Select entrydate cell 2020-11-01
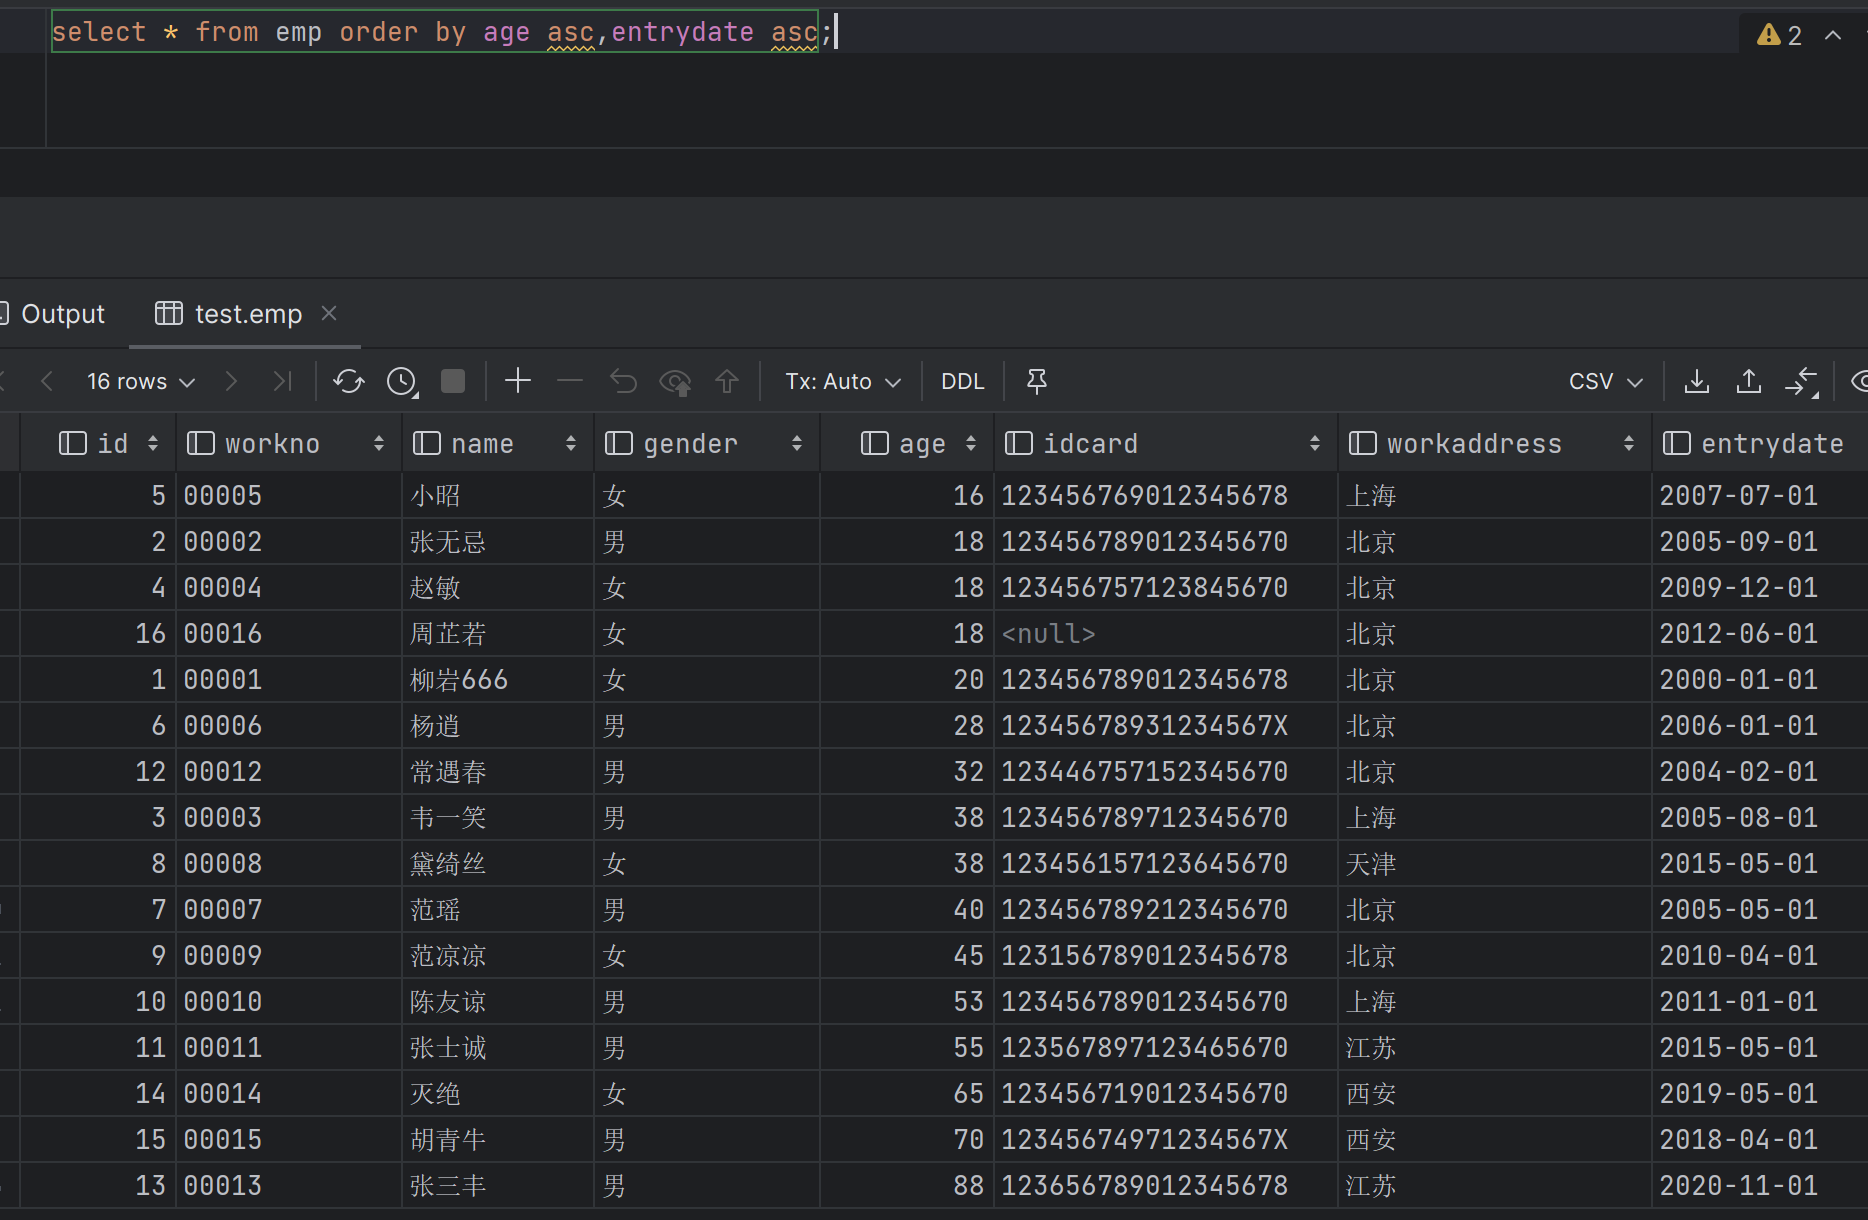The image size is (1868, 1220). click(x=1760, y=1186)
